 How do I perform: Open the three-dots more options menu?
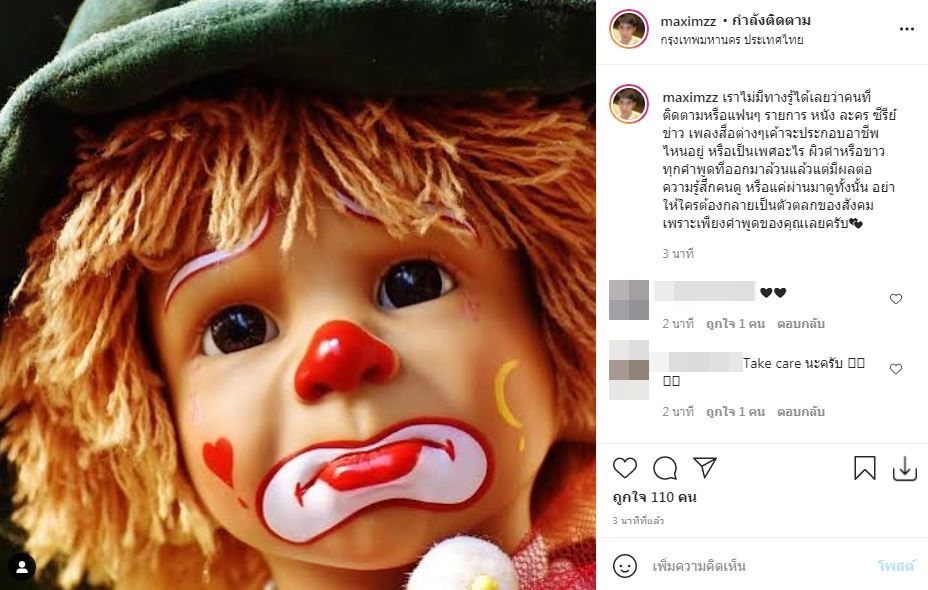[x=907, y=29]
